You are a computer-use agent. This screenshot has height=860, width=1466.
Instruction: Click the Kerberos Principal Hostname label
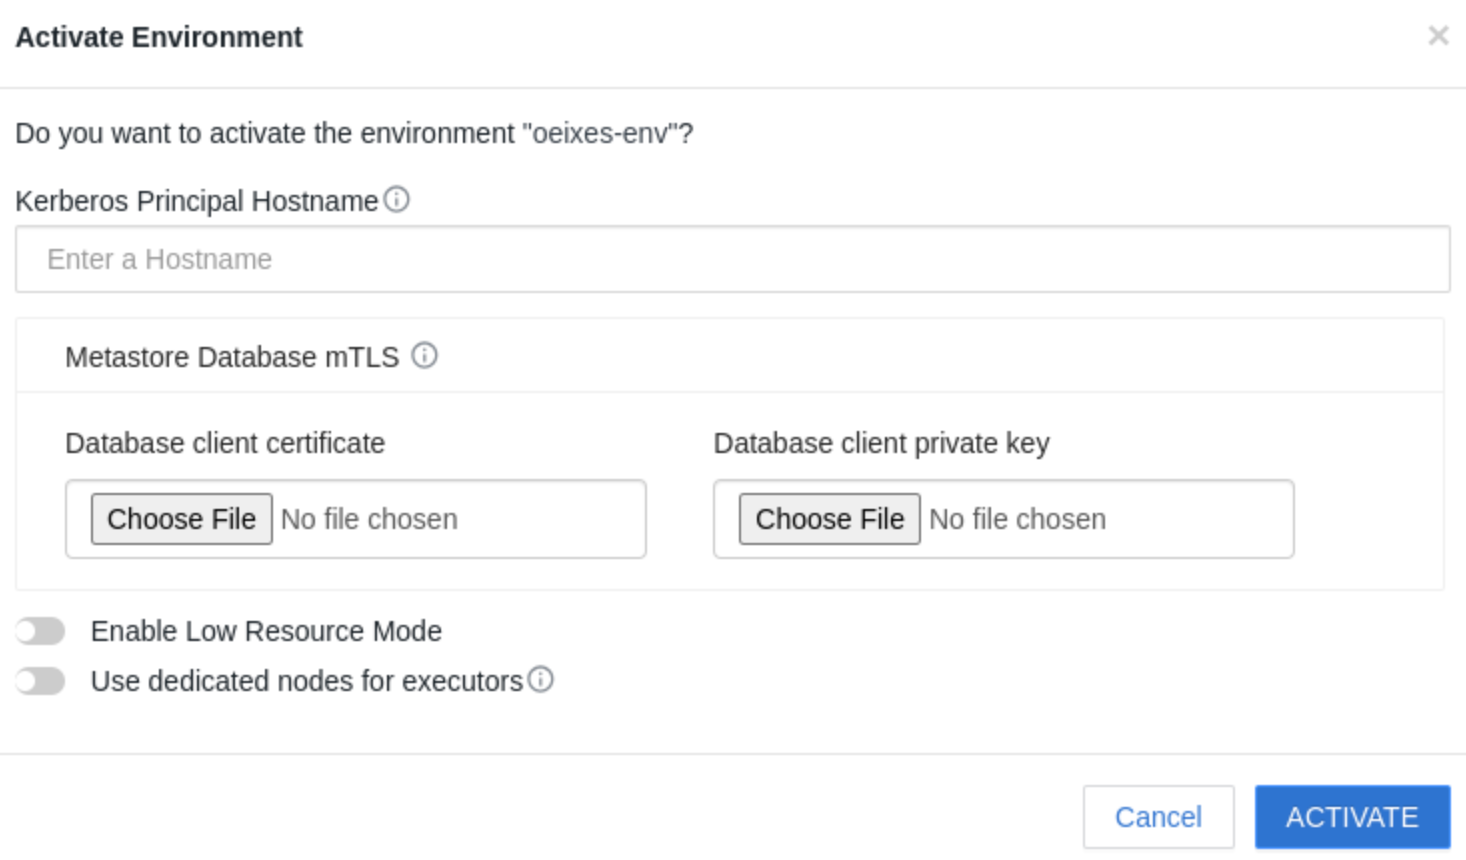(x=196, y=201)
